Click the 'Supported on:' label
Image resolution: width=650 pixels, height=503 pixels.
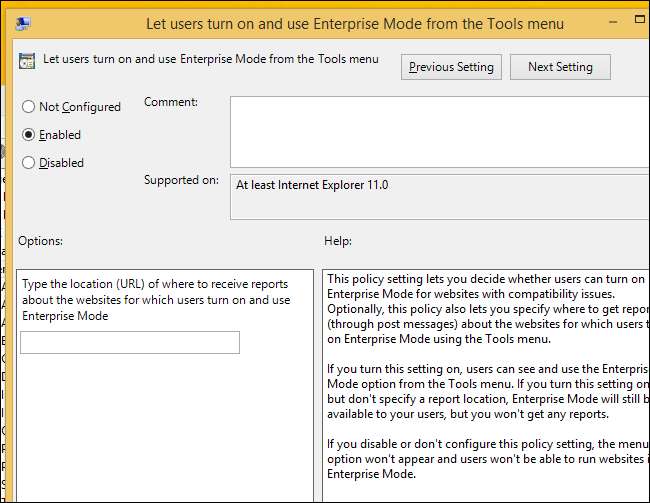point(181,181)
